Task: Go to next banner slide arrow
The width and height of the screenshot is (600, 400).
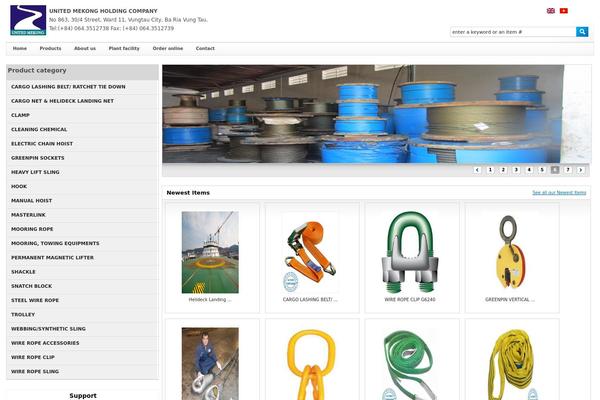Action: (581, 170)
